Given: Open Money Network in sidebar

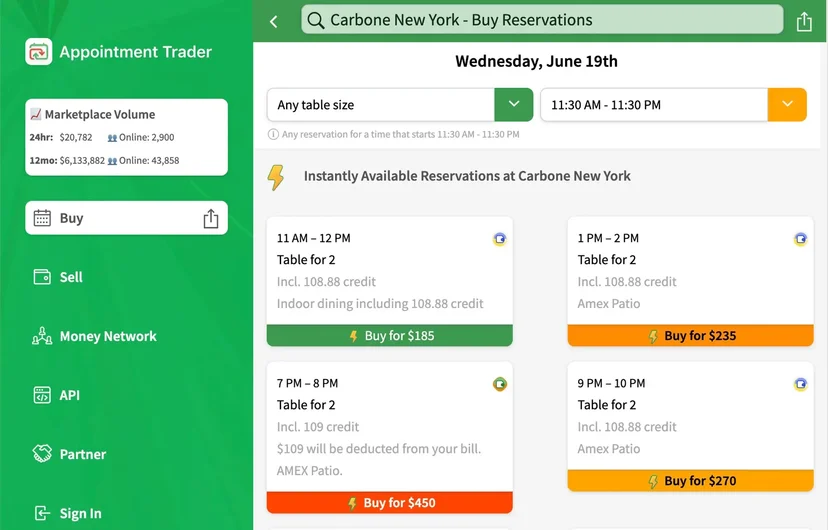Looking at the screenshot, I should (x=95, y=336).
